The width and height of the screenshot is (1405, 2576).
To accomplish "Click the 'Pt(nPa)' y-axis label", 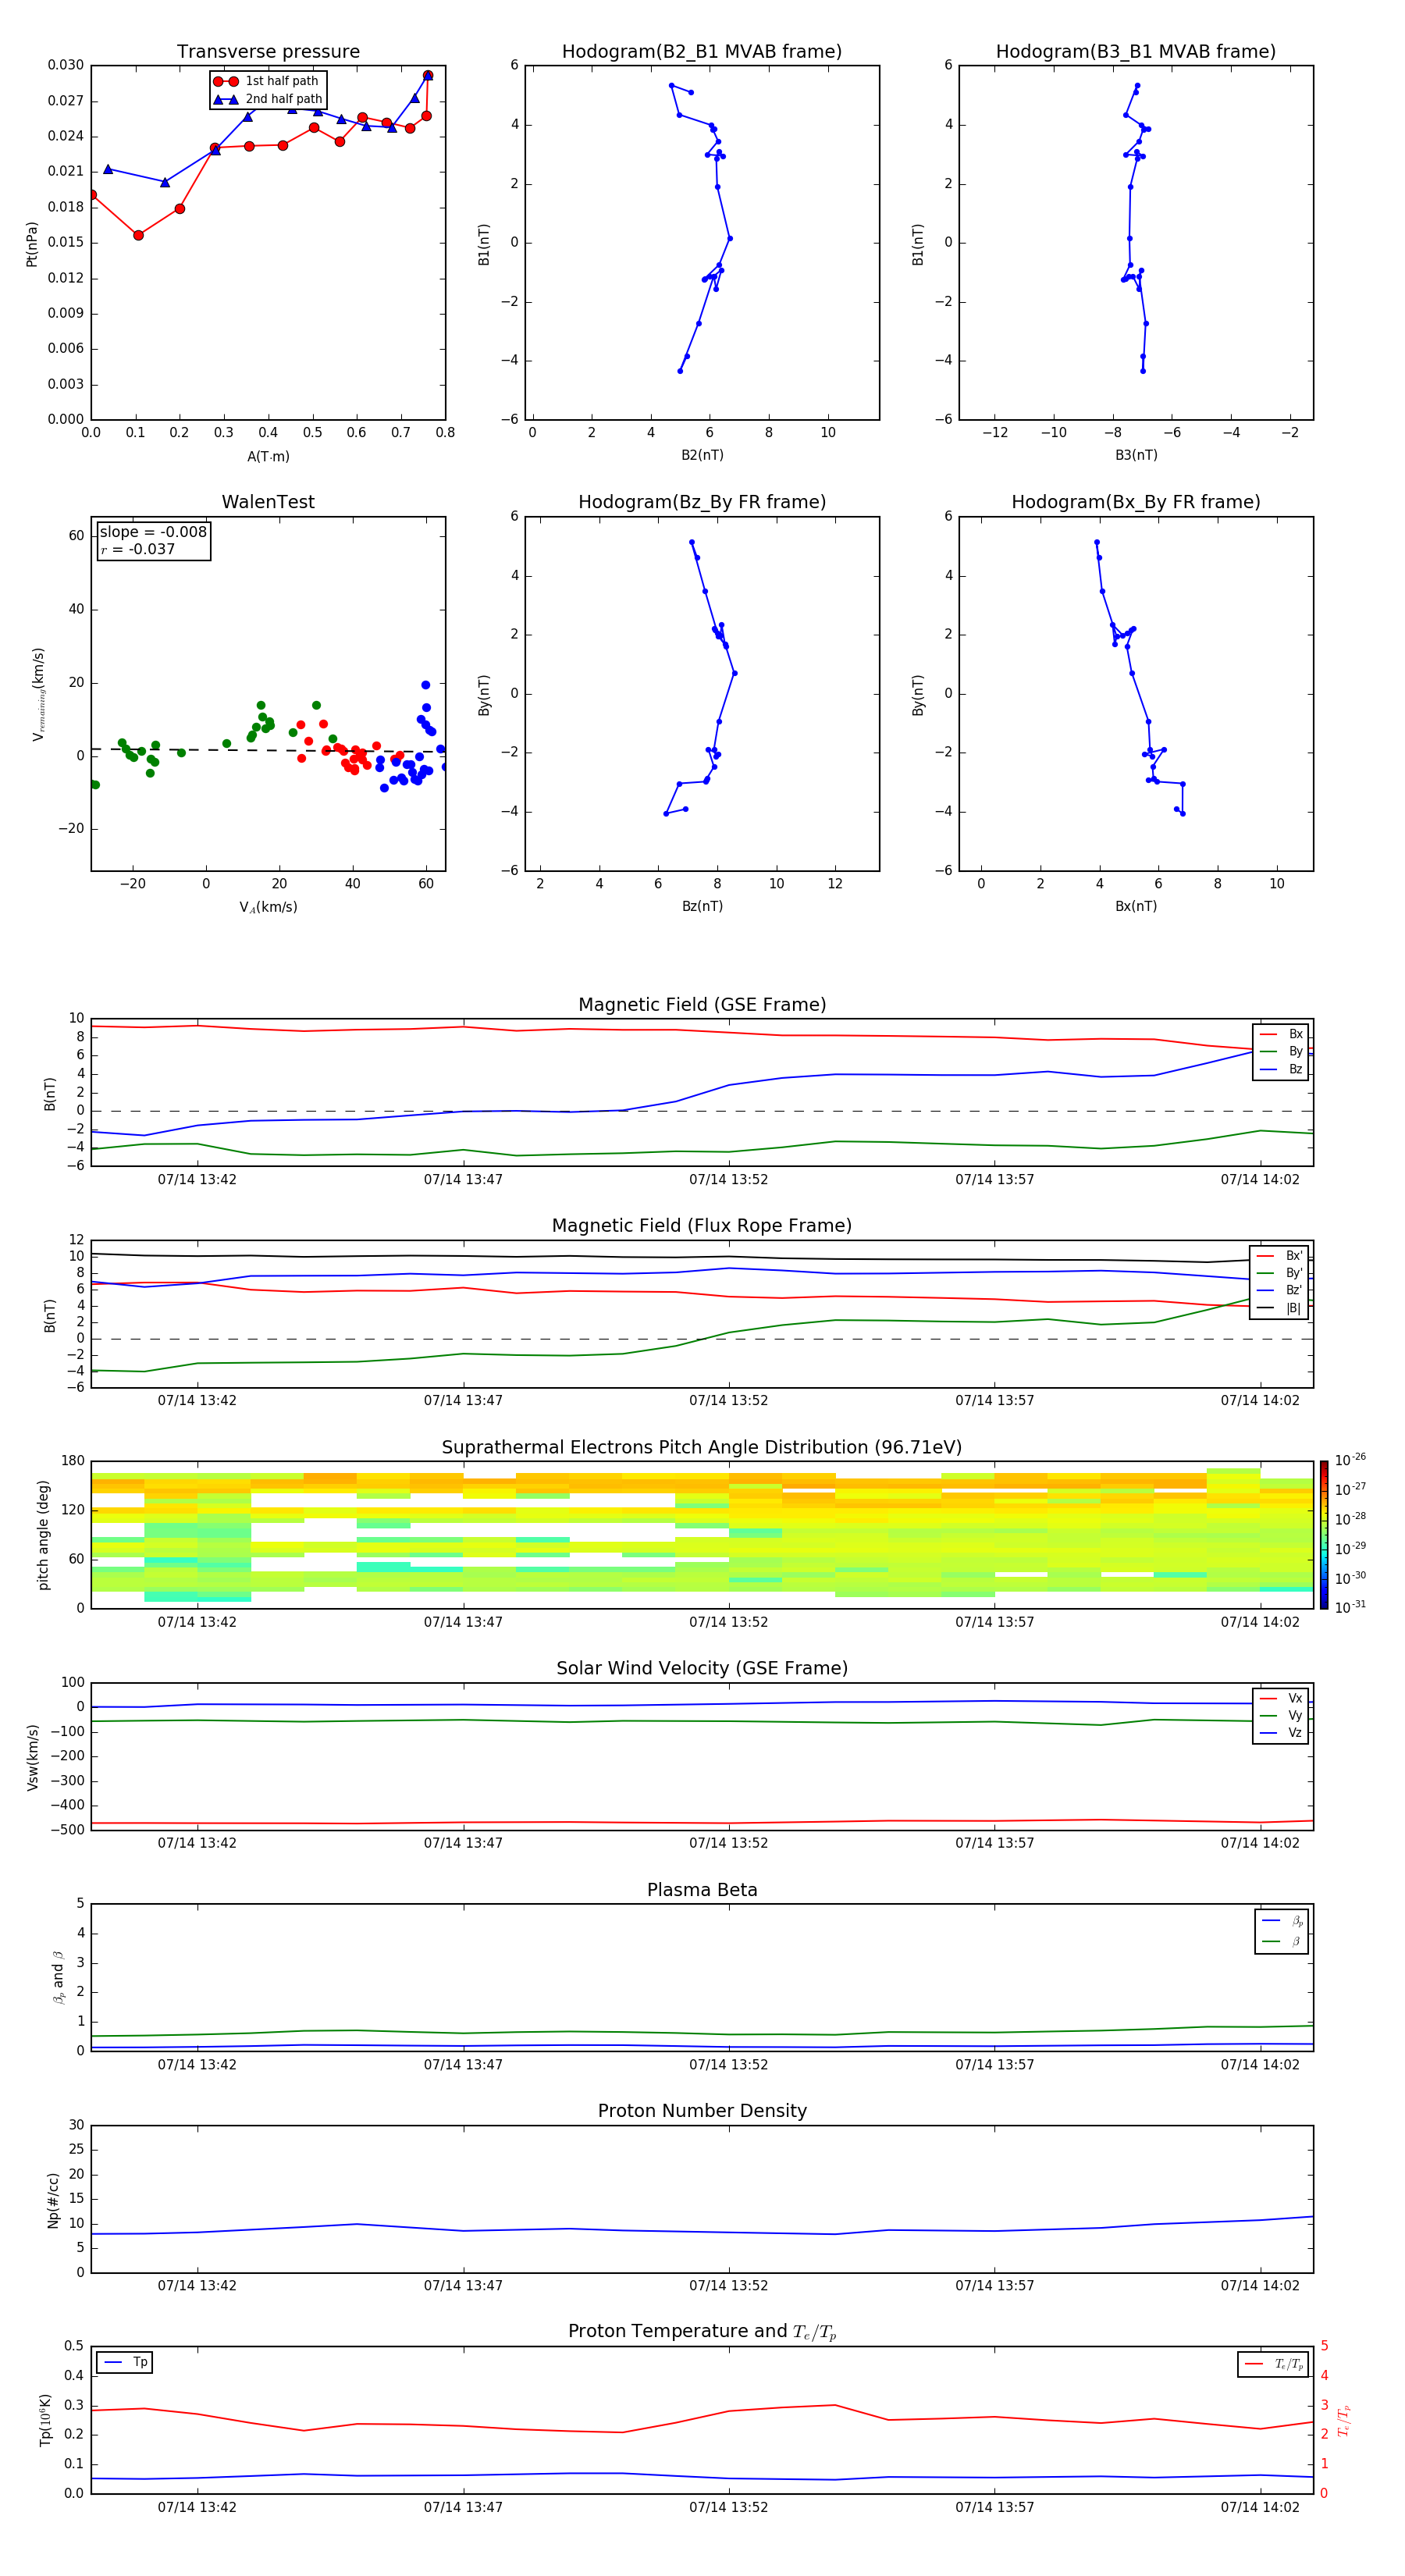I will [x=32, y=243].
